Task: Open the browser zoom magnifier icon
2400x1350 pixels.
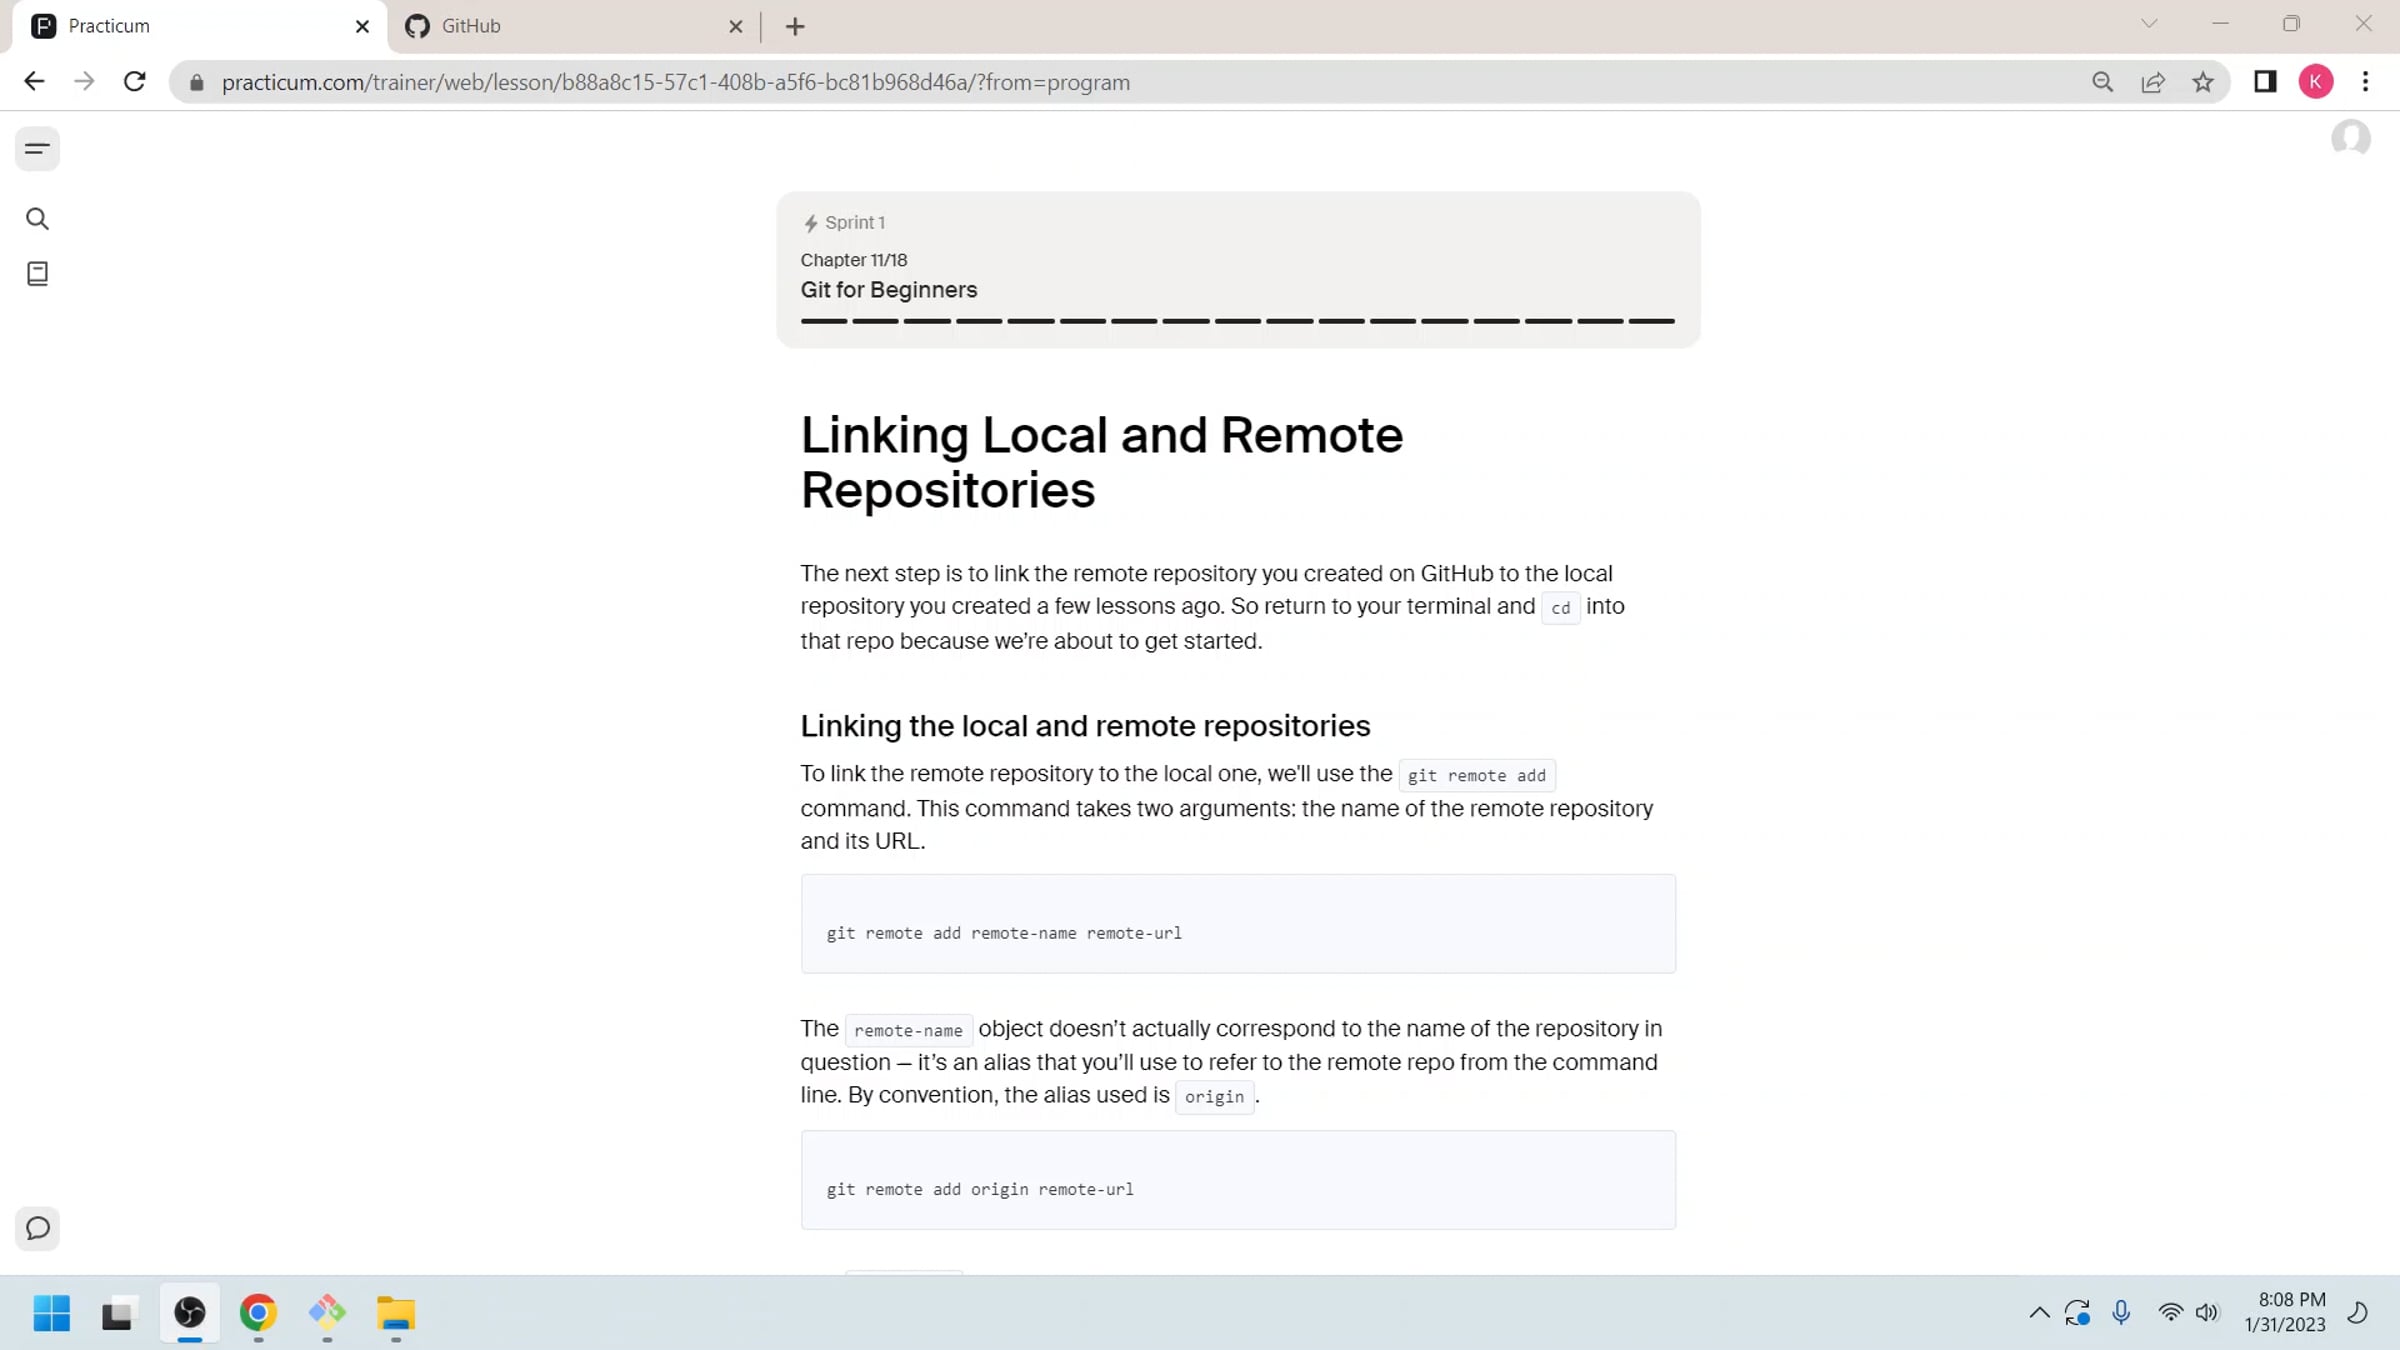Action: click(2103, 83)
